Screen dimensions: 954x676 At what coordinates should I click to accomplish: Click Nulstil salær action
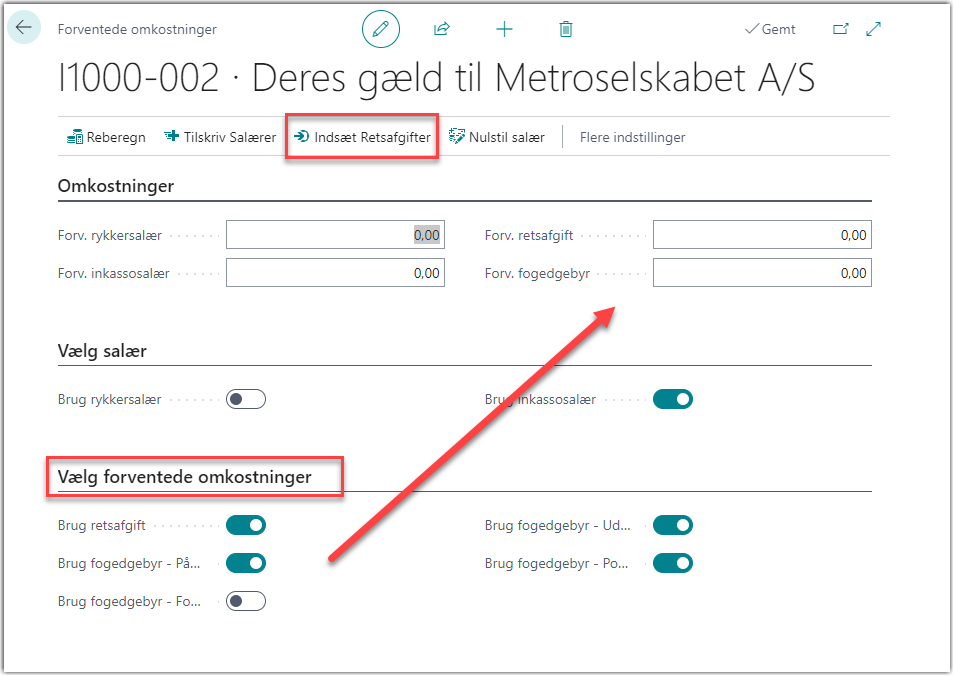[x=497, y=137]
